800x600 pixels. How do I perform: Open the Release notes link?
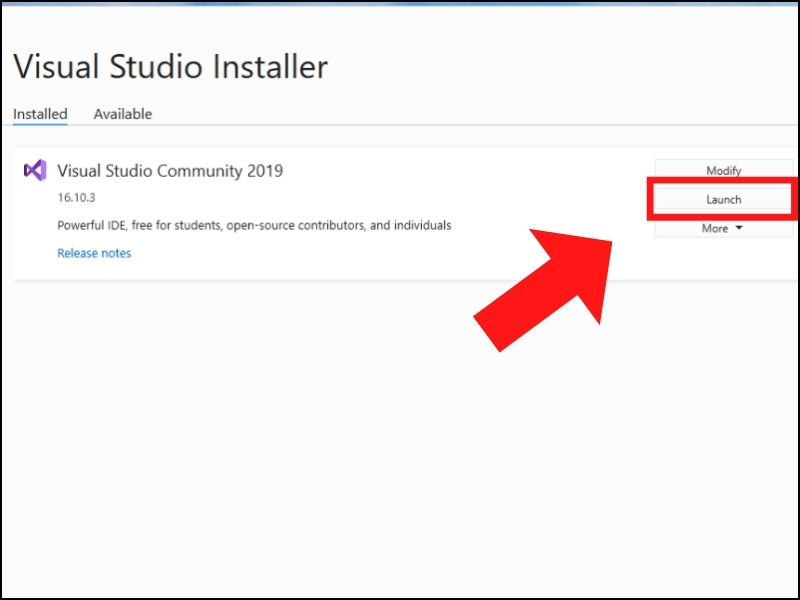94,253
